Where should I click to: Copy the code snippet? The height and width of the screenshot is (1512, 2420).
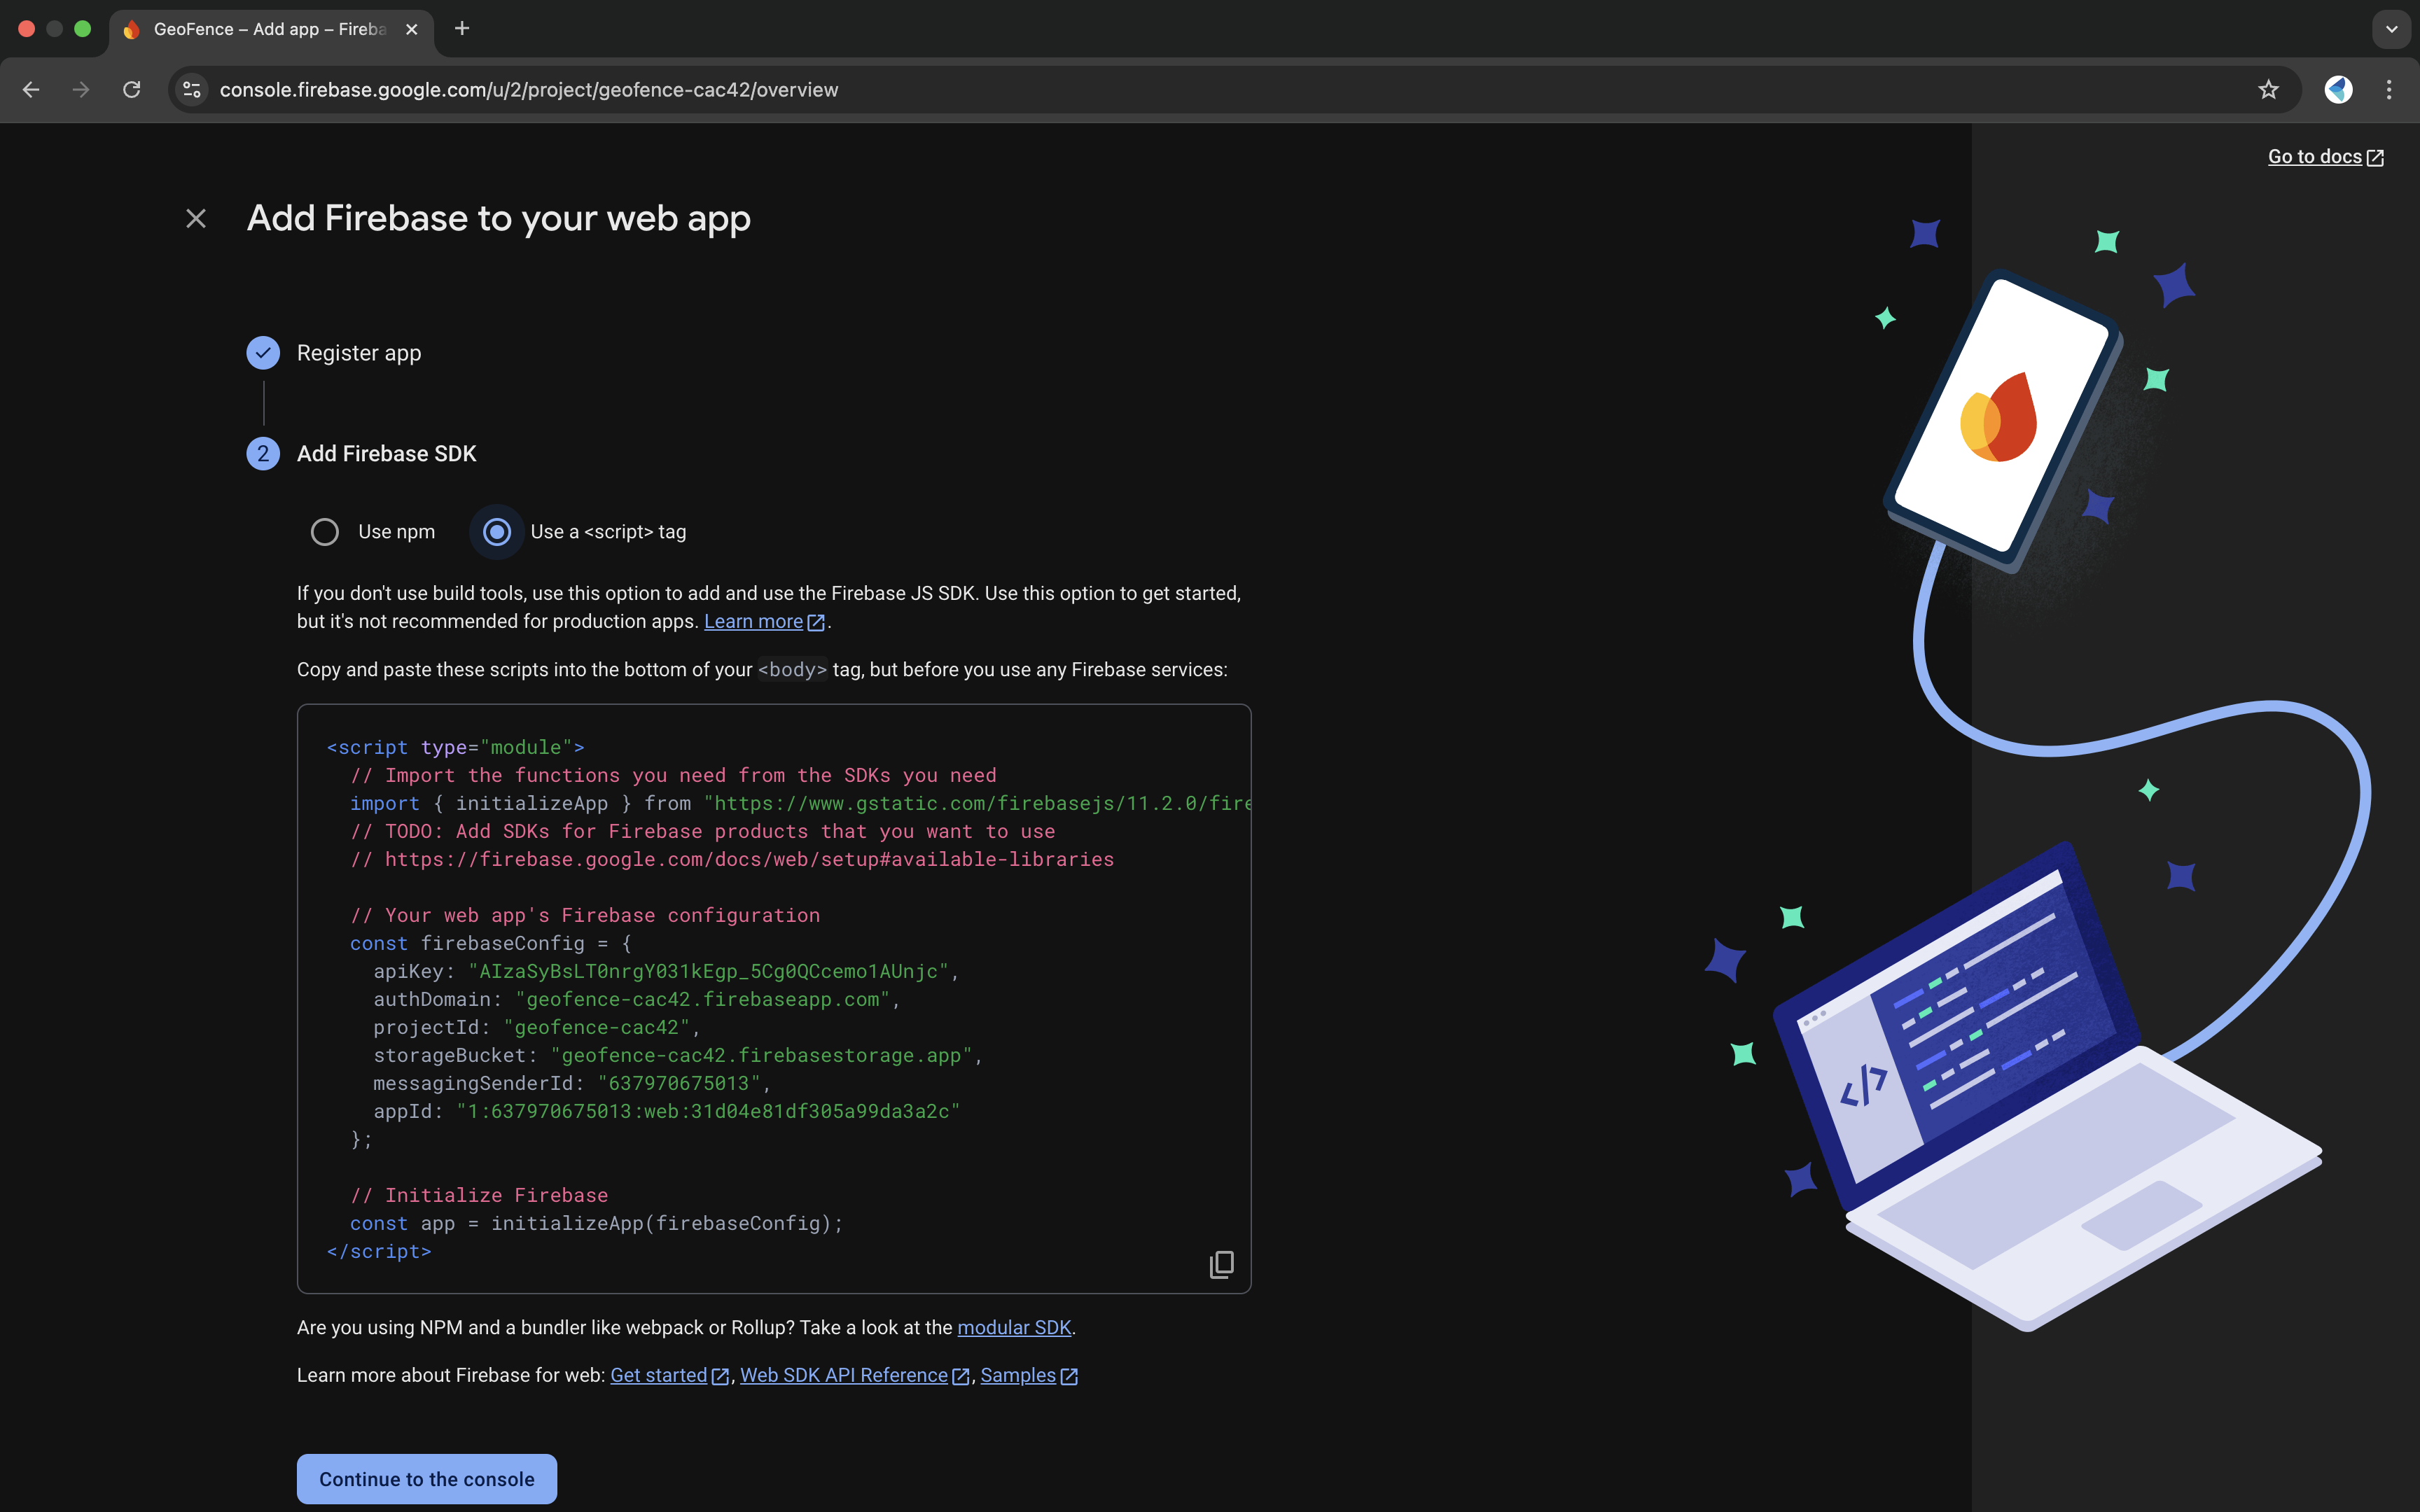pos(1221,1264)
